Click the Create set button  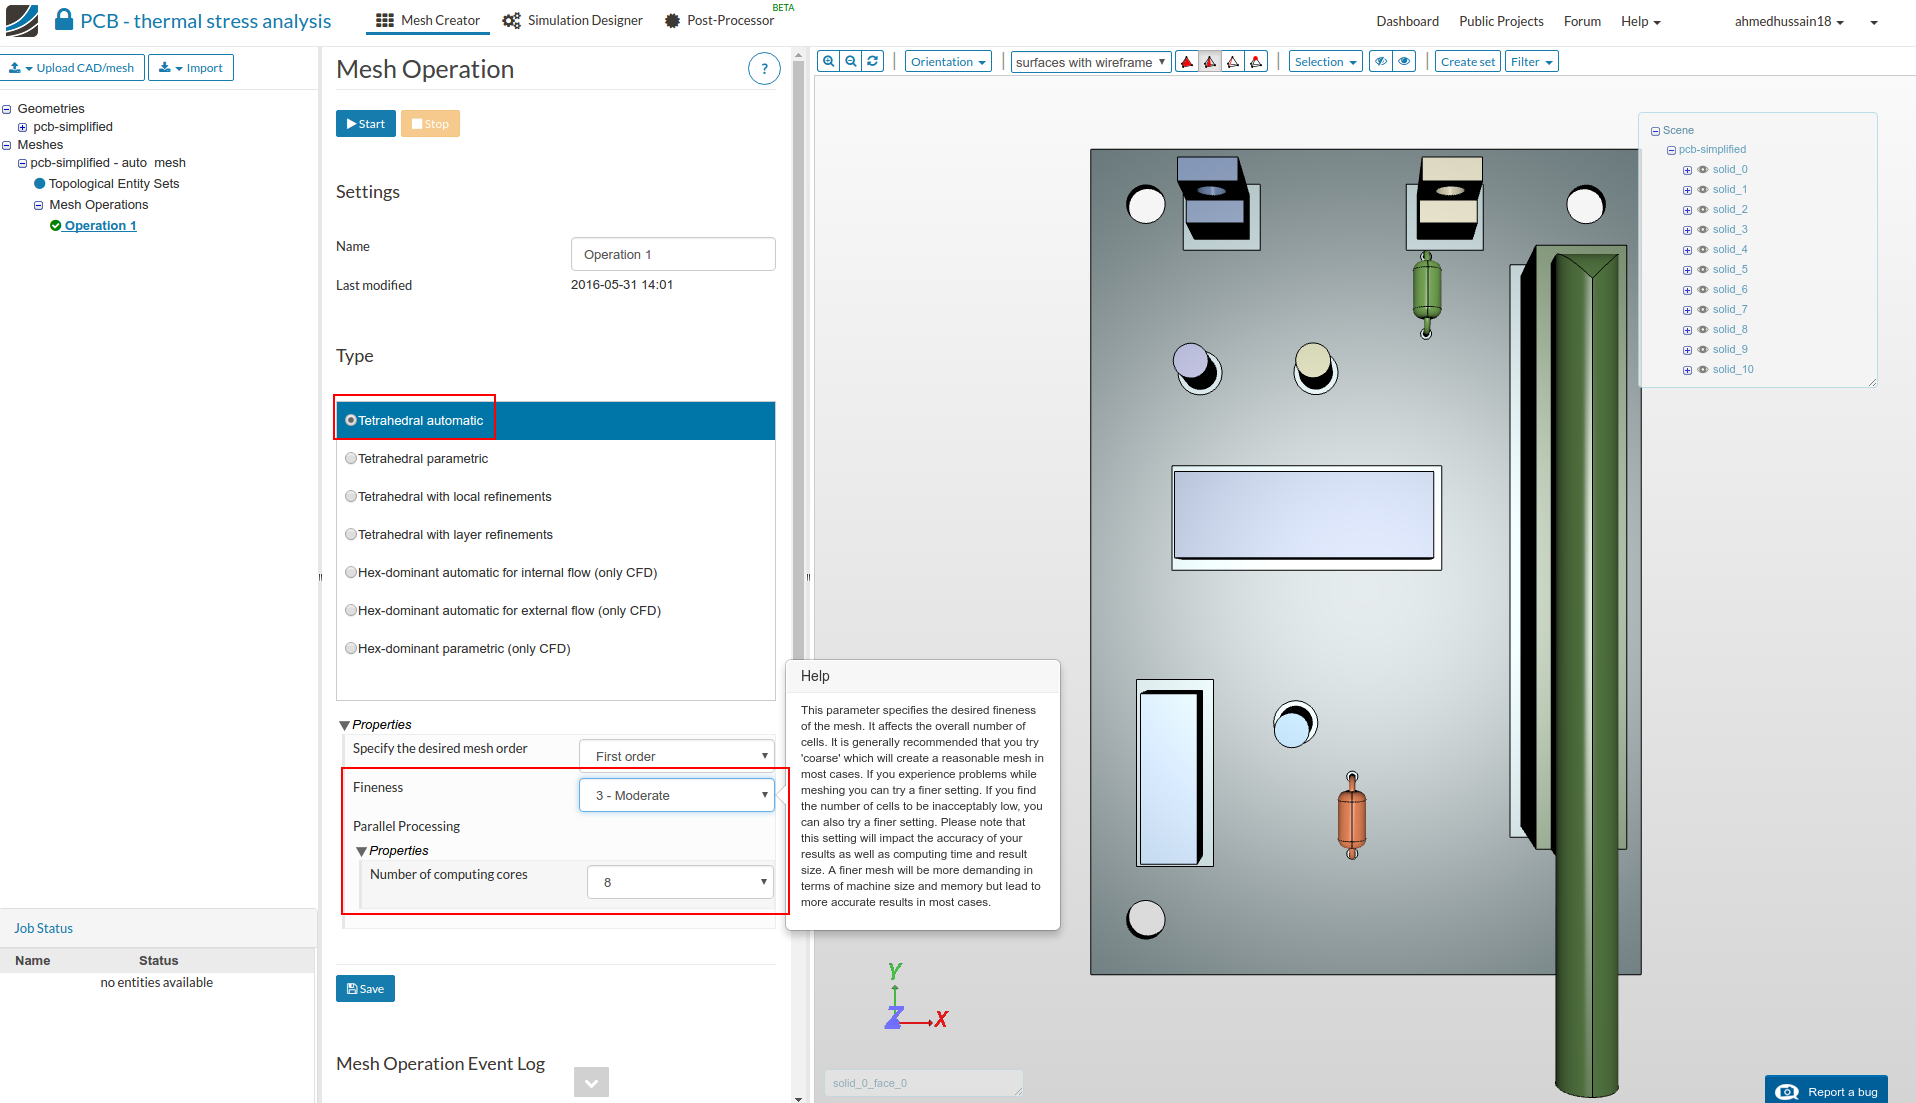[1468, 62]
